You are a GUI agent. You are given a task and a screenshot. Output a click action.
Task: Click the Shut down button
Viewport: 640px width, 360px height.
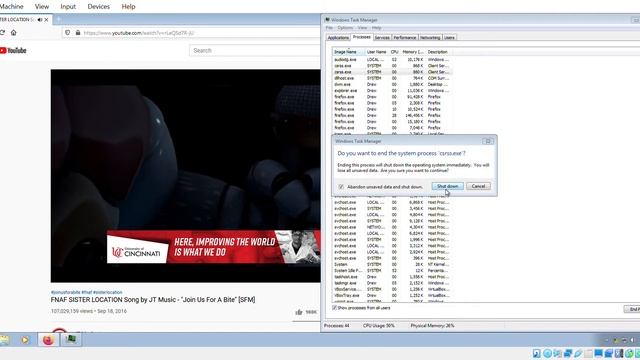pyautogui.click(x=447, y=186)
